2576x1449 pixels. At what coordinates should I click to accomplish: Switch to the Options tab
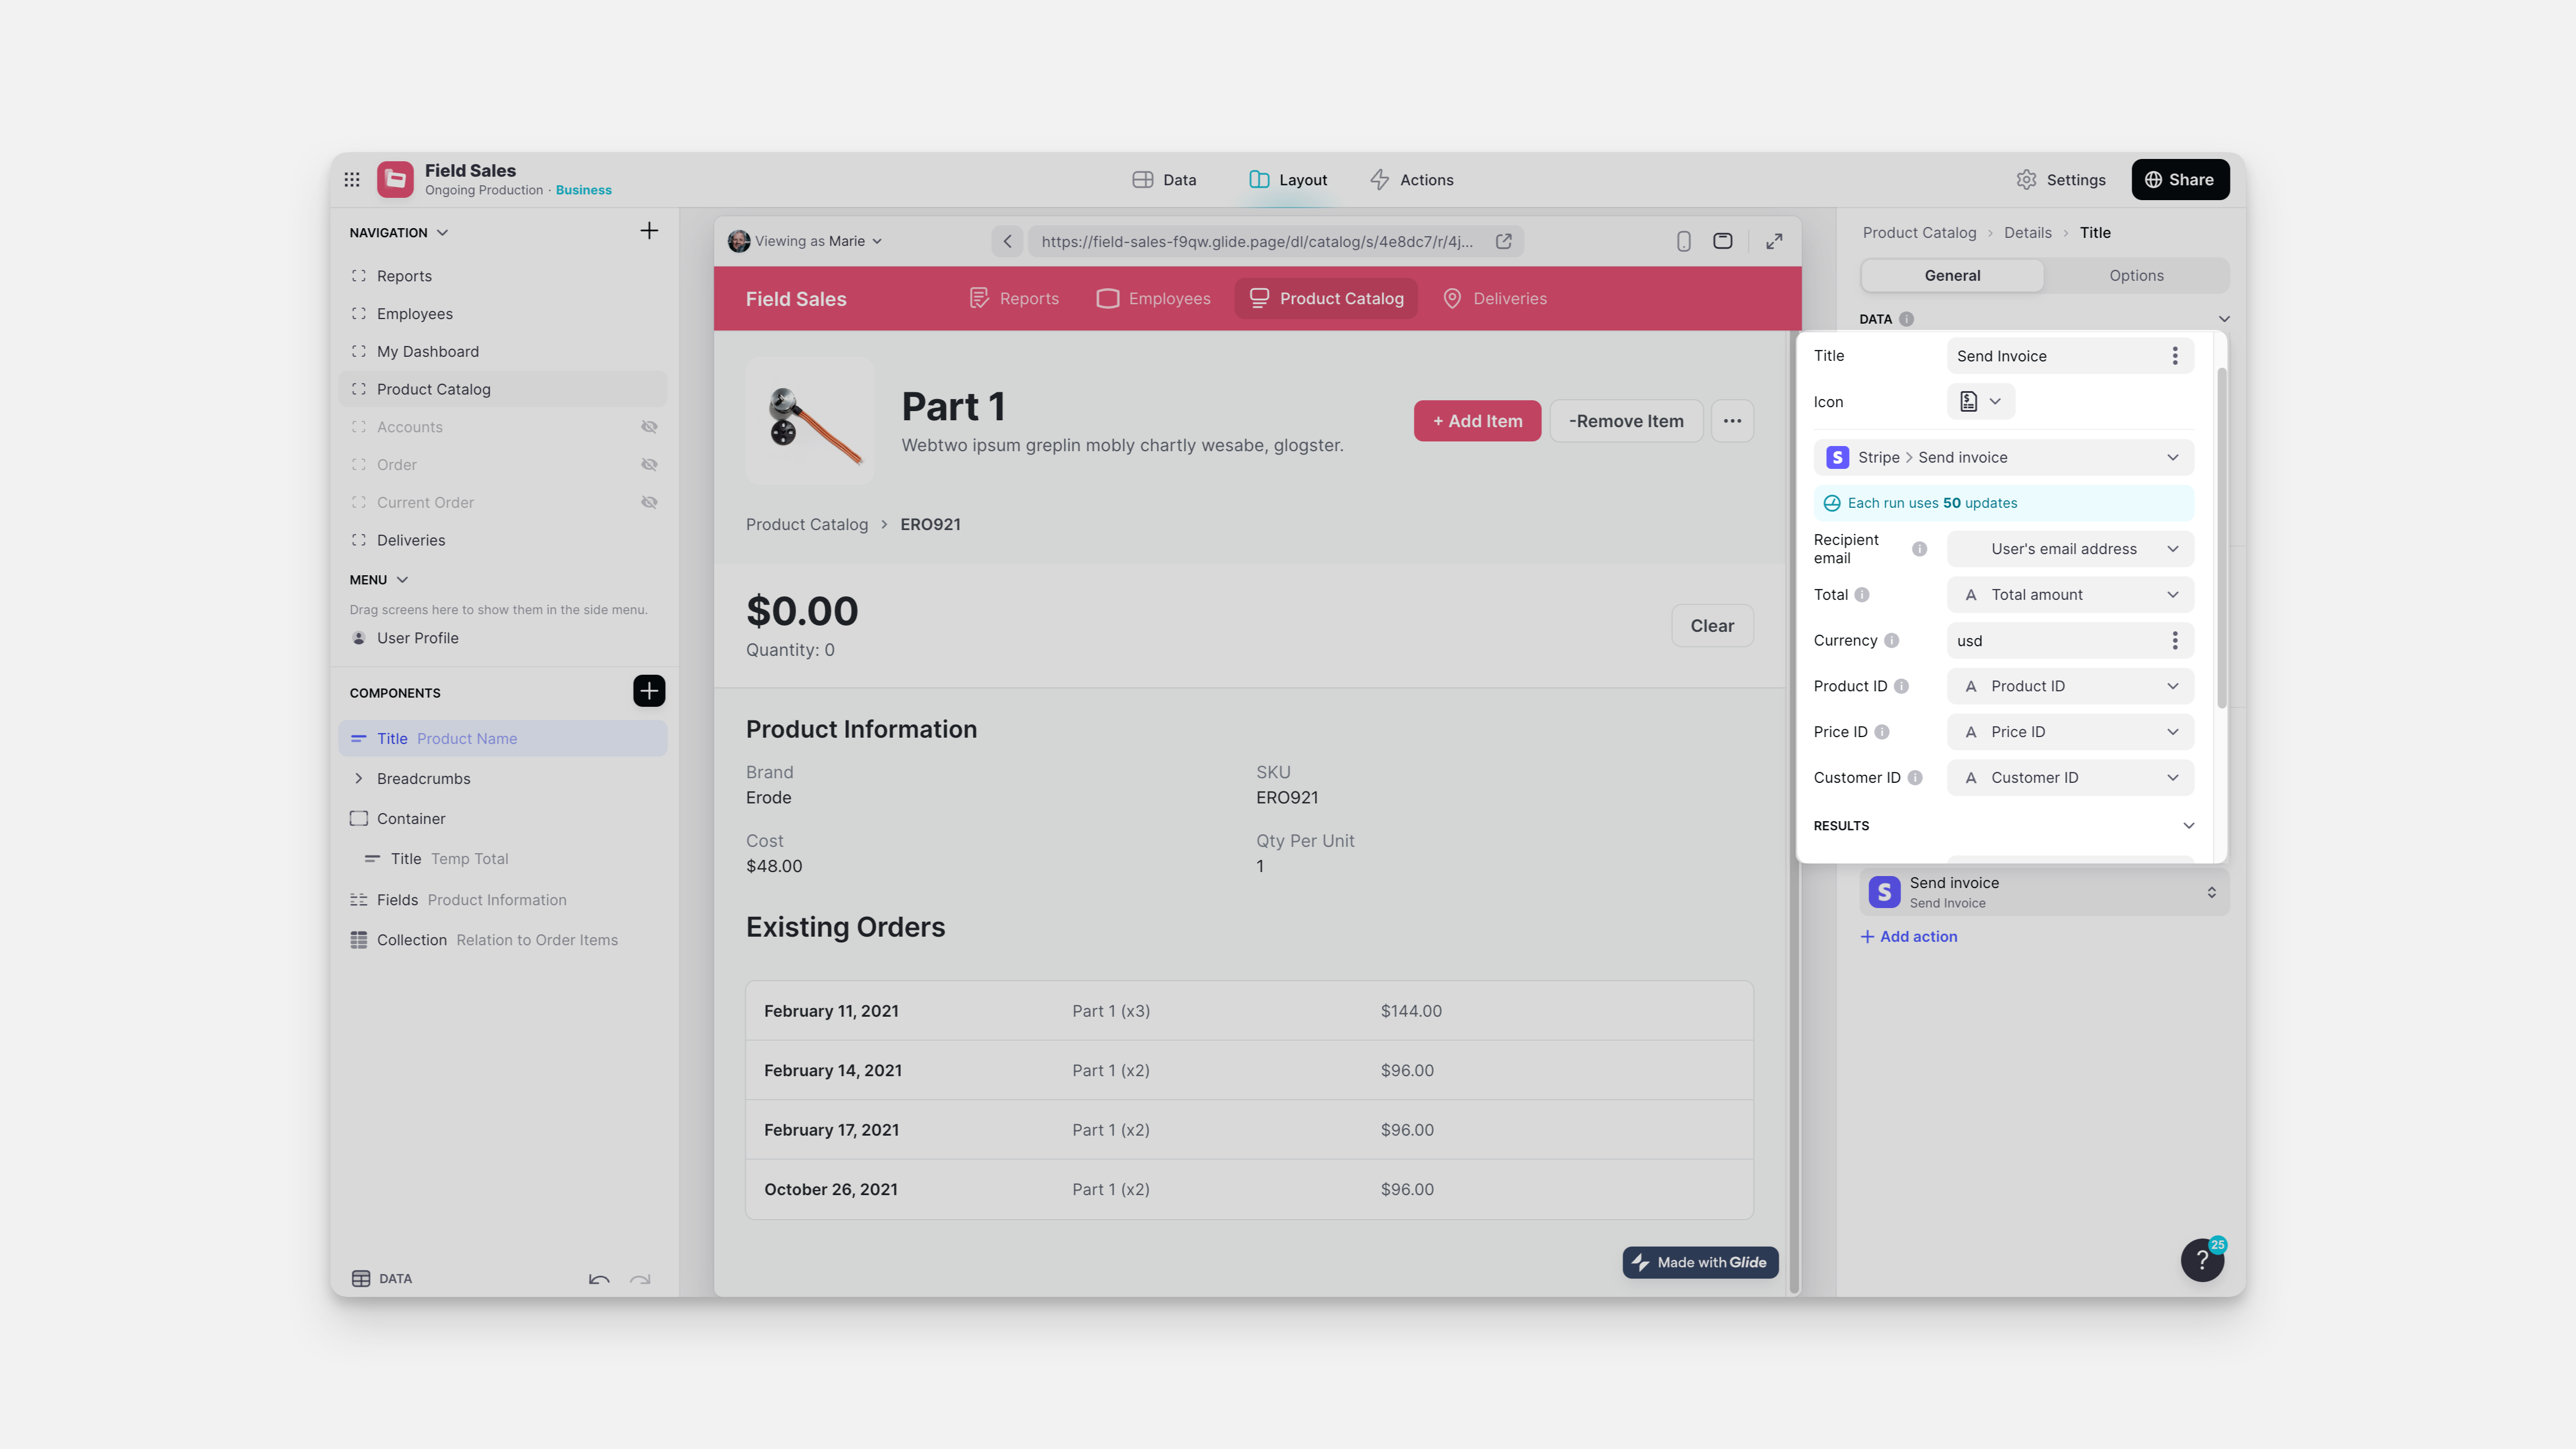tap(2136, 275)
